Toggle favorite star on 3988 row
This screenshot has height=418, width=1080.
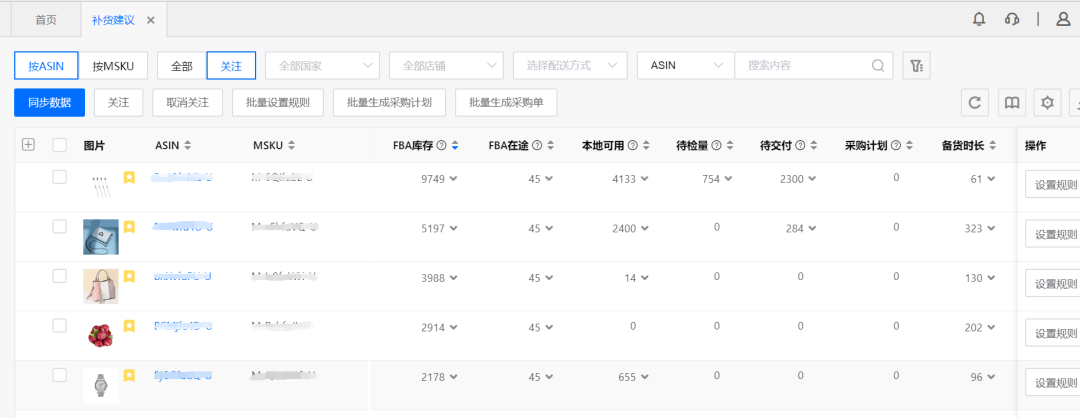[x=129, y=276]
